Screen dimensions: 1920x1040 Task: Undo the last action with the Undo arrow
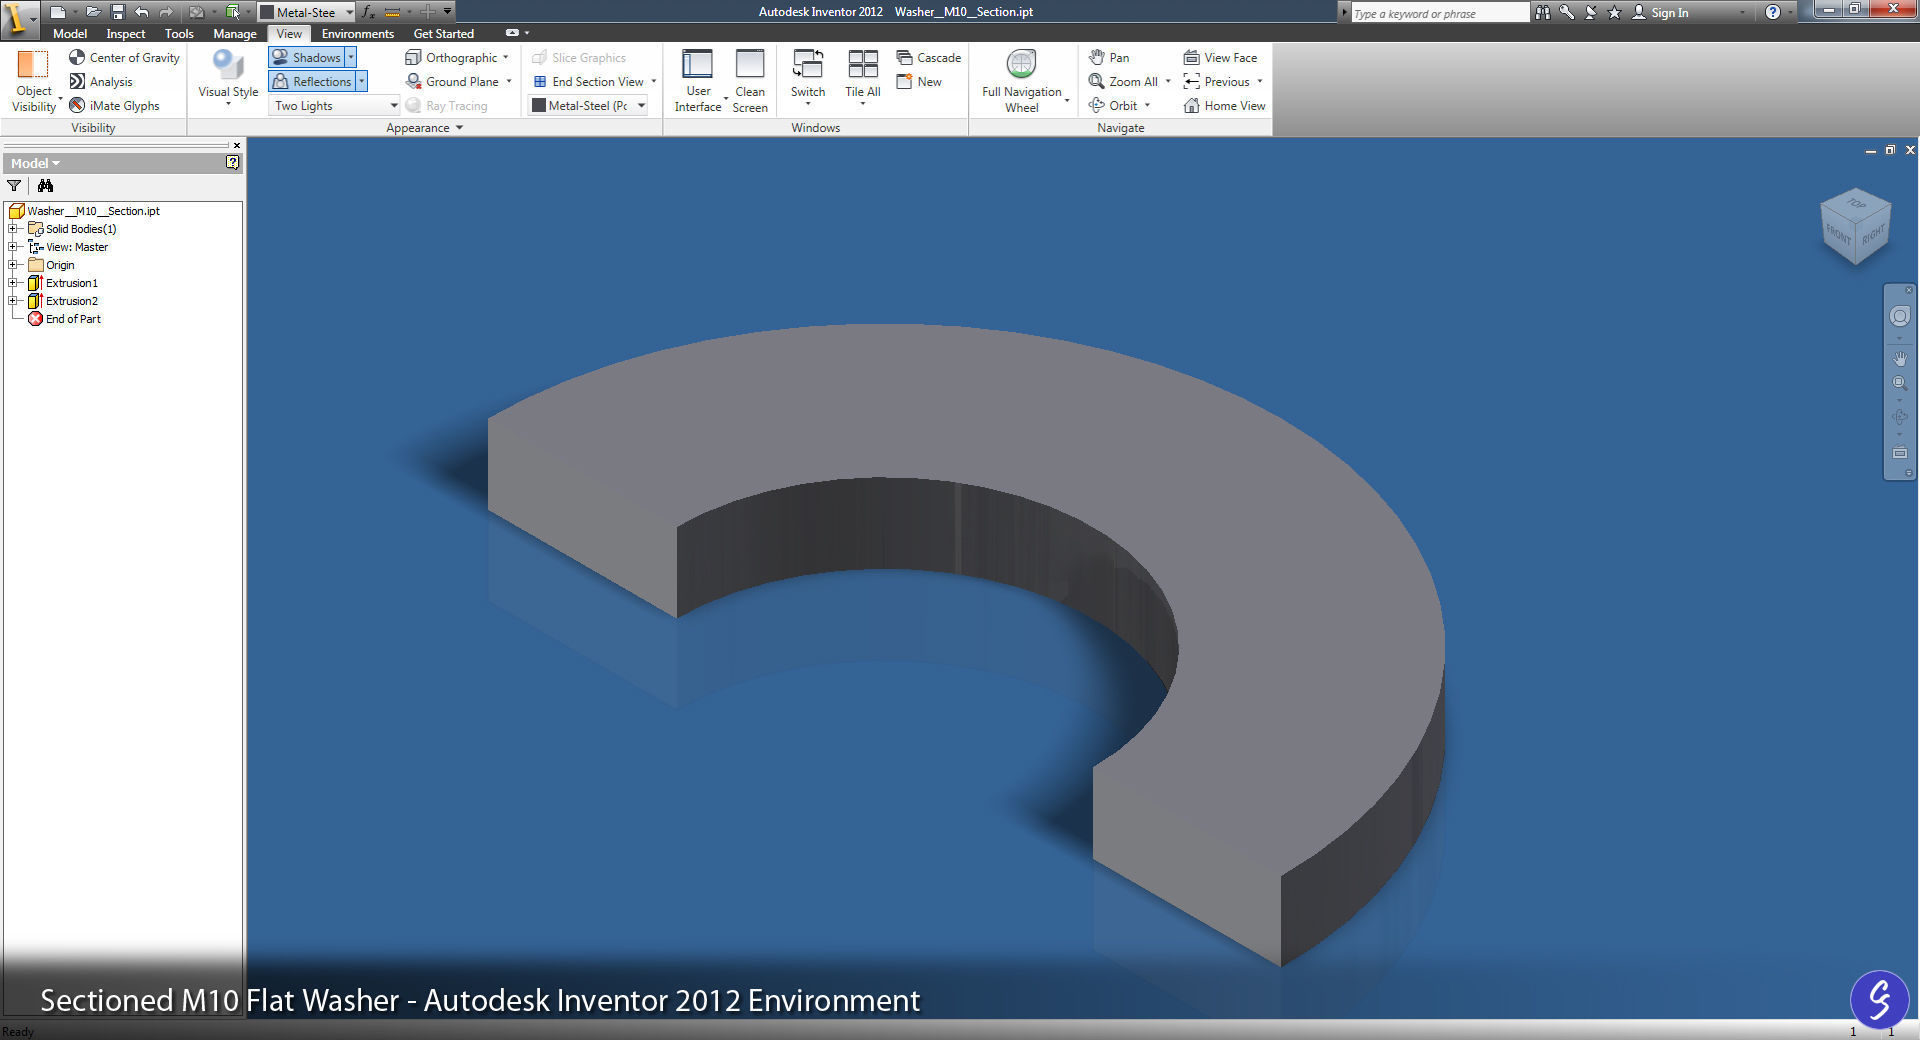tap(142, 12)
